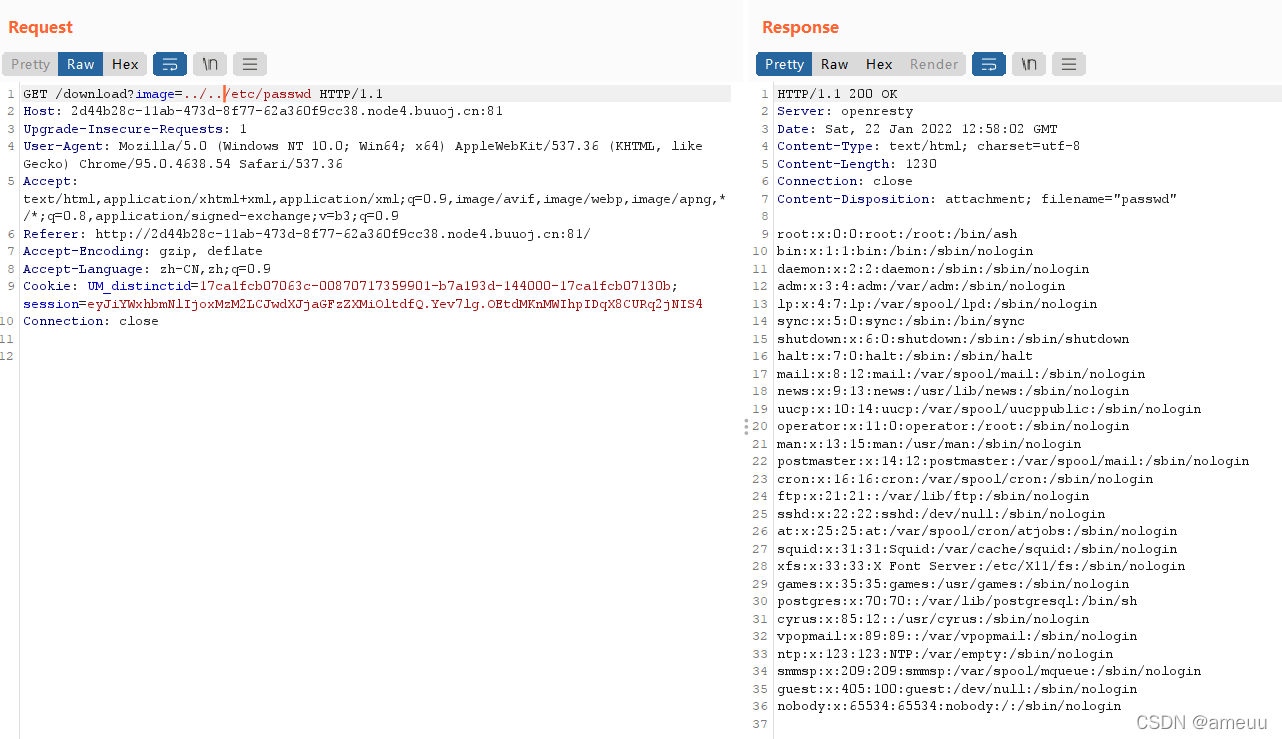The height and width of the screenshot is (739, 1282).
Task: Click the Accept-Encoding: gzip, deflate line
Action: coord(143,251)
